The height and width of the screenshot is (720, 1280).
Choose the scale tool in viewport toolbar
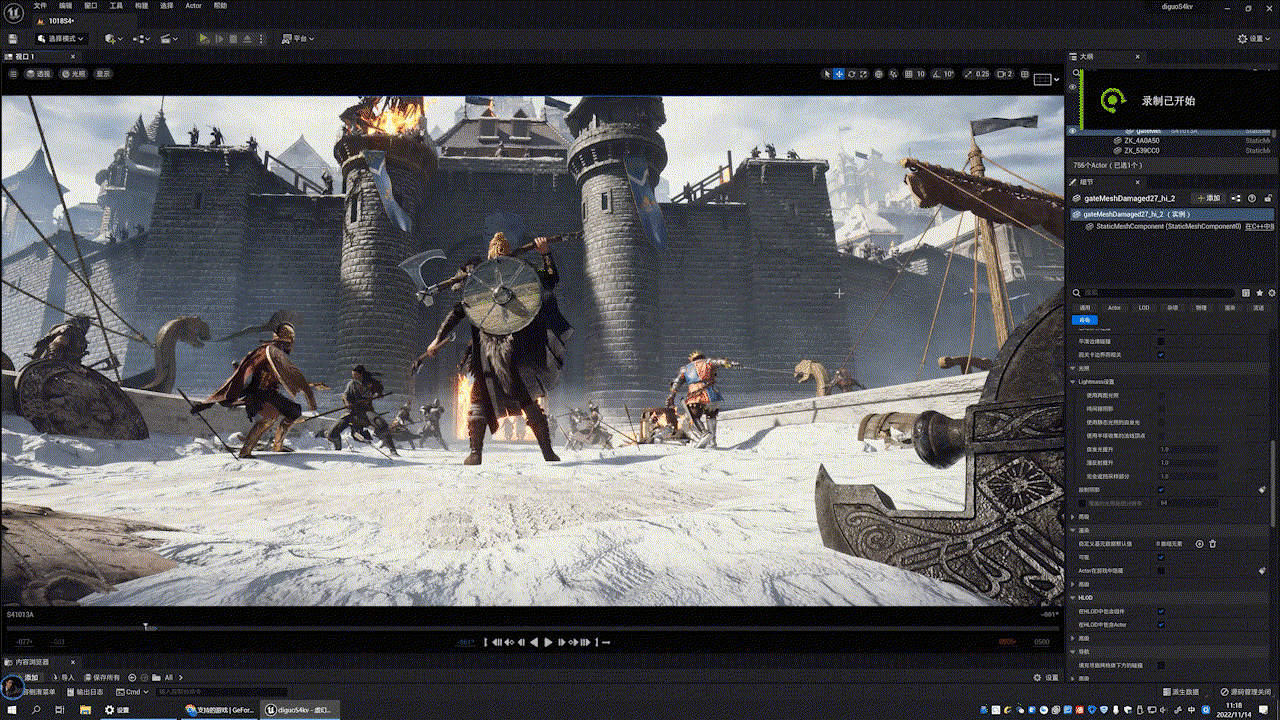coord(863,74)
